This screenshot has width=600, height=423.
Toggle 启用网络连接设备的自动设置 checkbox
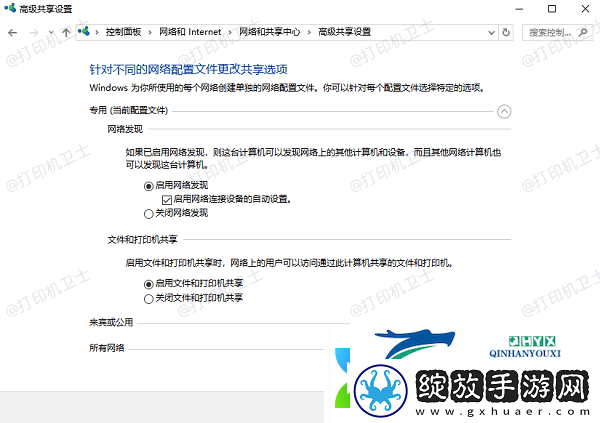coord(166,200)
